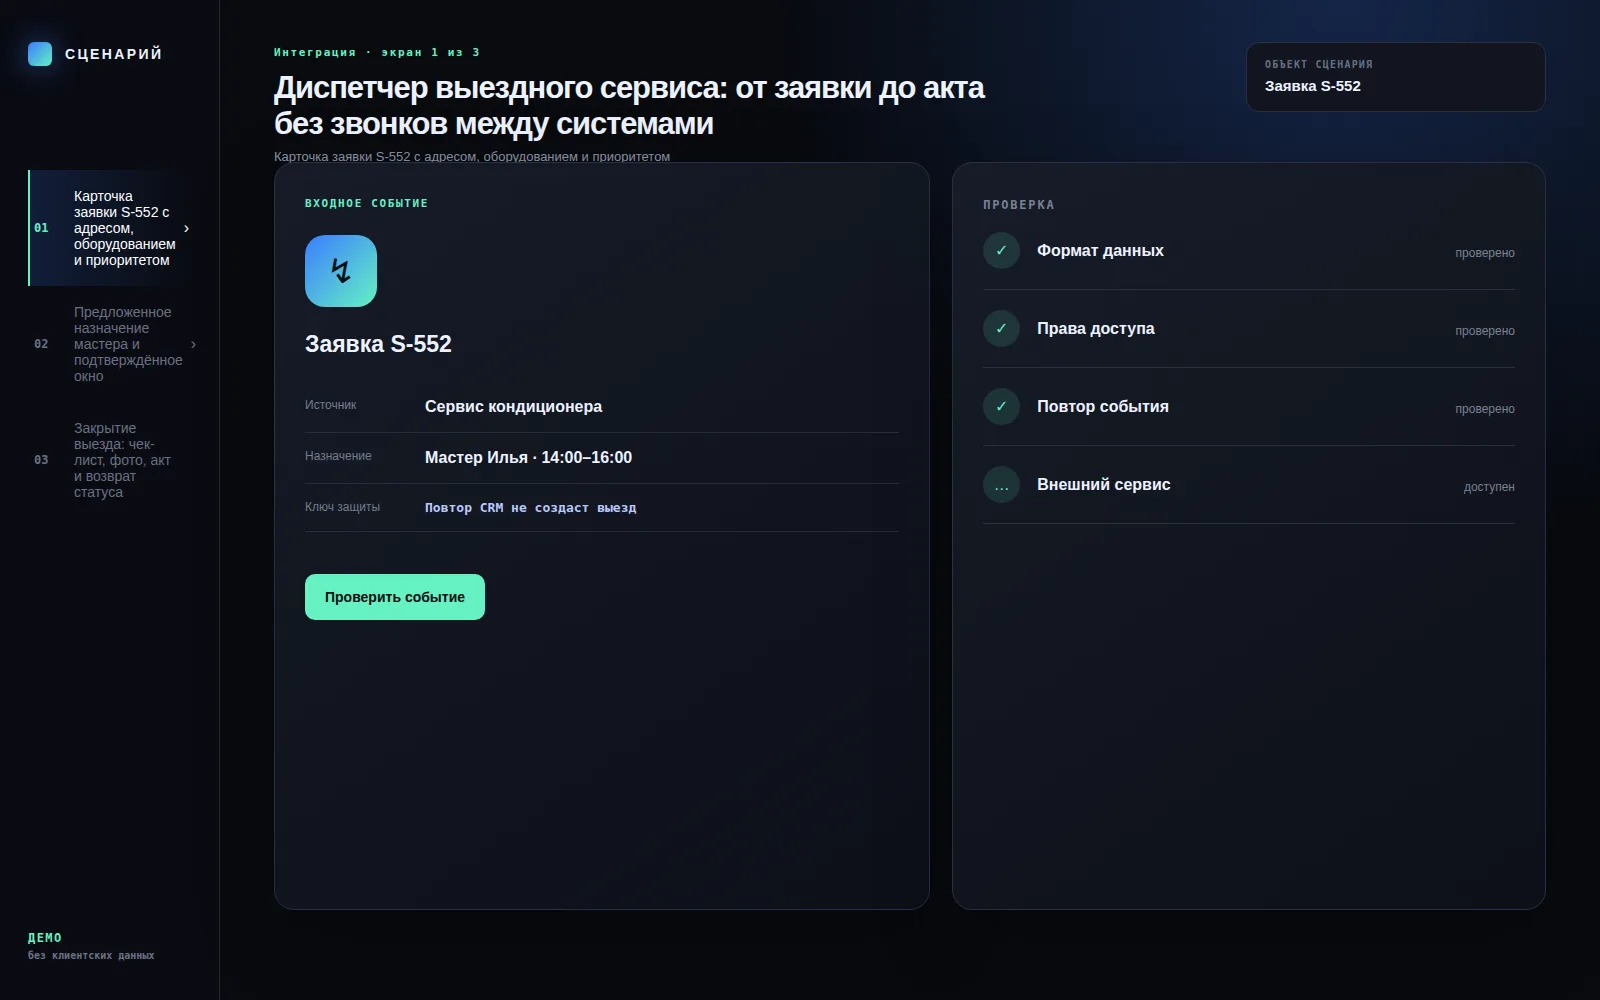Screen dimensions: 1600x1000
Task: Select the Повтор события check label
Action: (x=1102, y=407)
